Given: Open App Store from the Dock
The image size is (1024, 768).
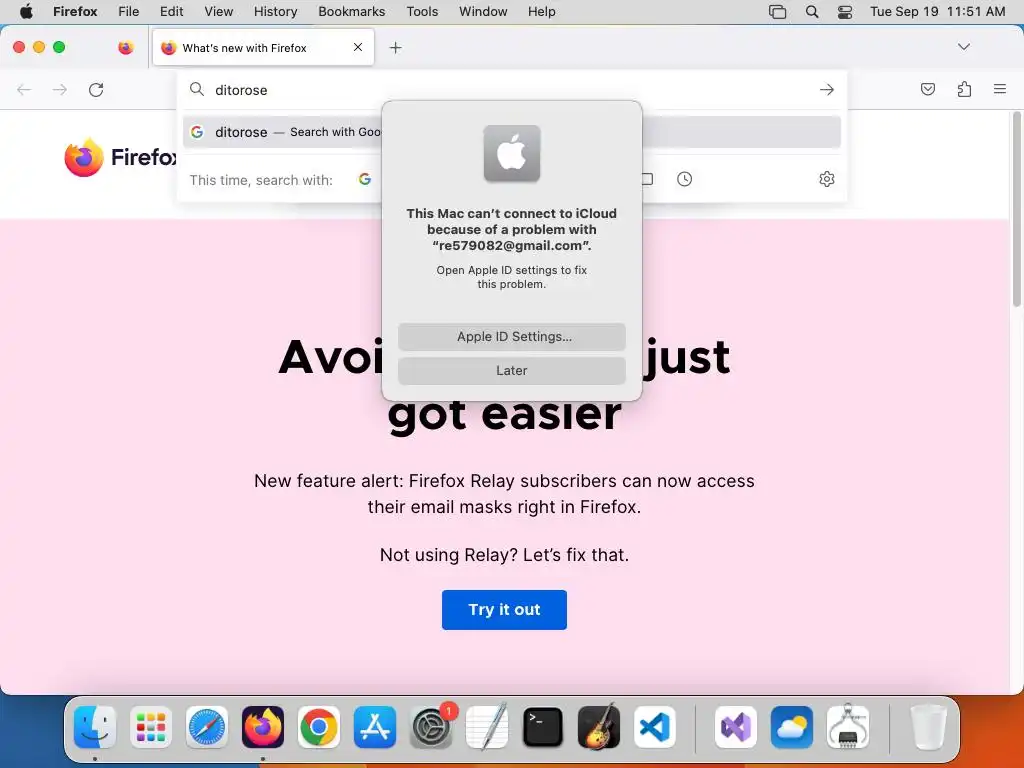Looking at the screenshot, I should click(375, 727).
